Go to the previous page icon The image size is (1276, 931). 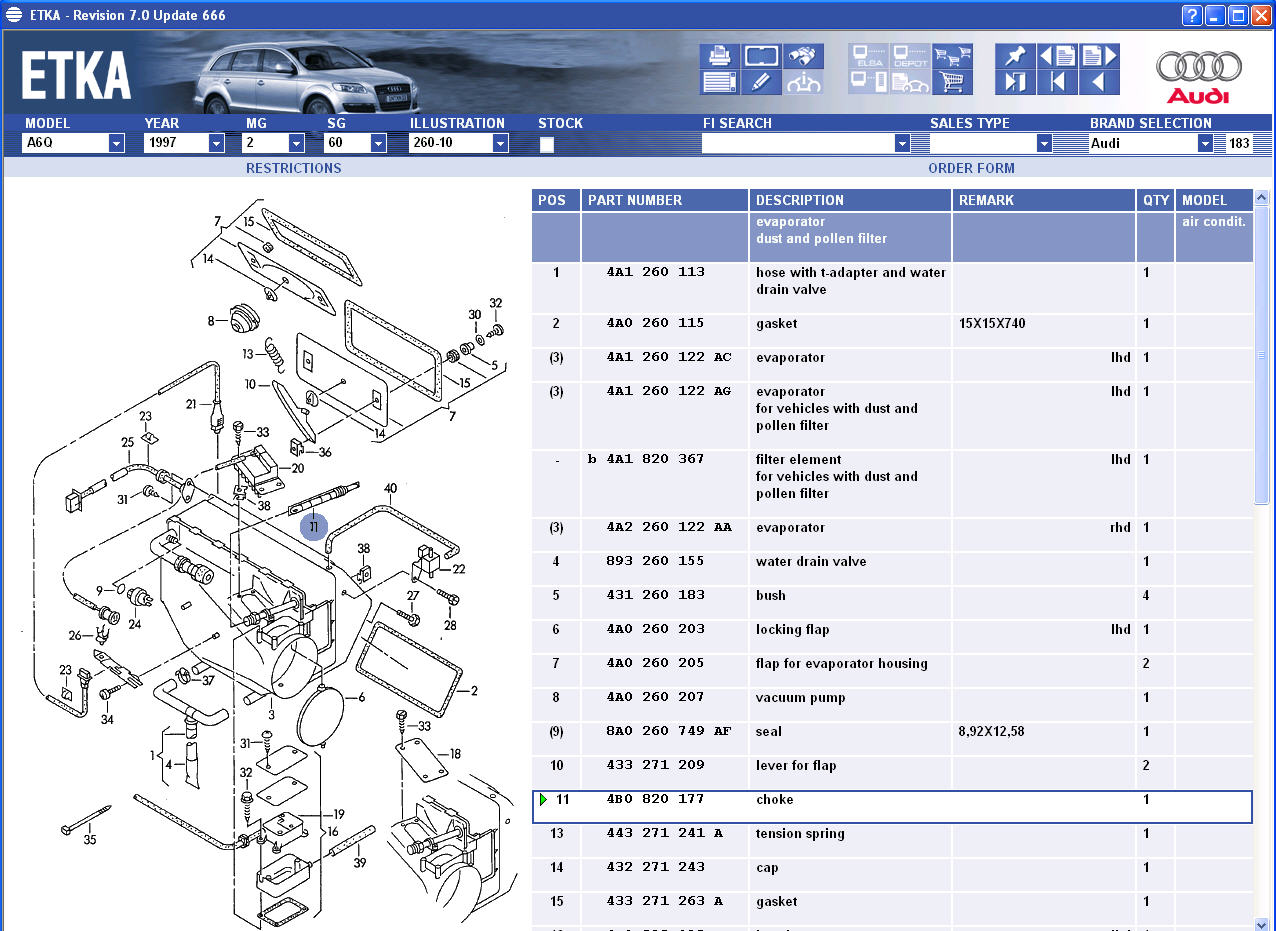click(1057, 56)
